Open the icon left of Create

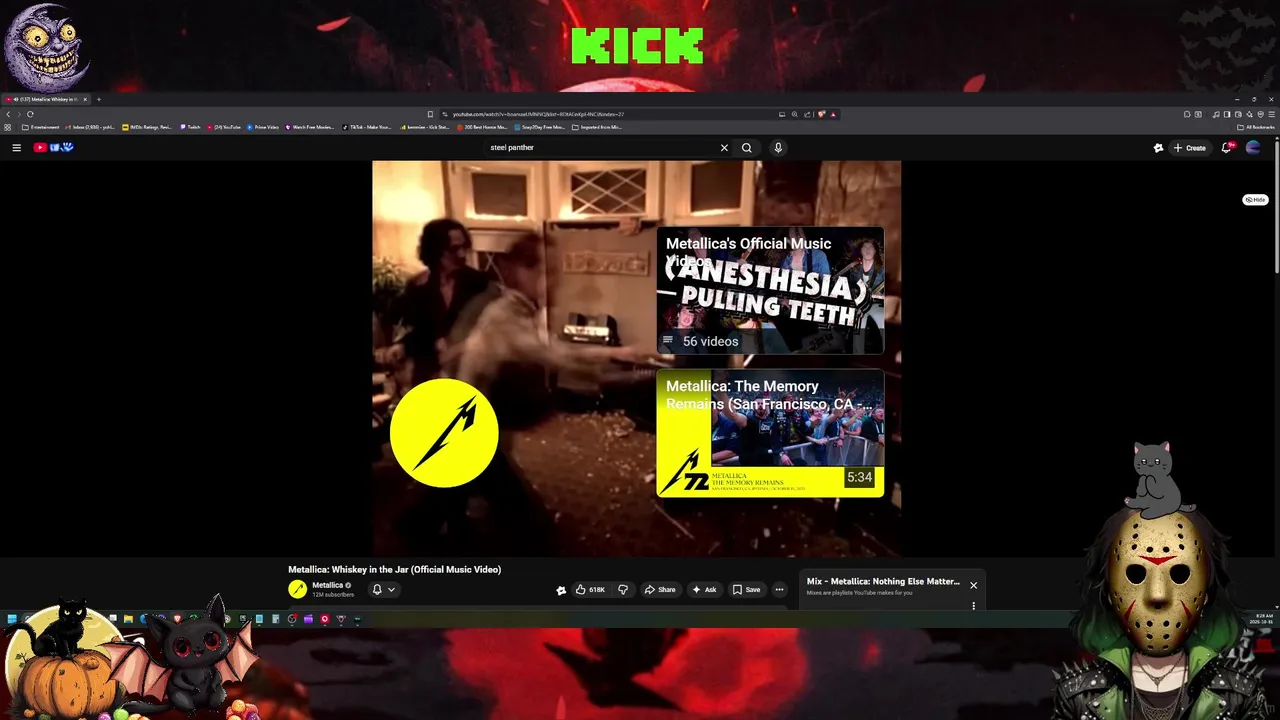[x=1158, y=147]
